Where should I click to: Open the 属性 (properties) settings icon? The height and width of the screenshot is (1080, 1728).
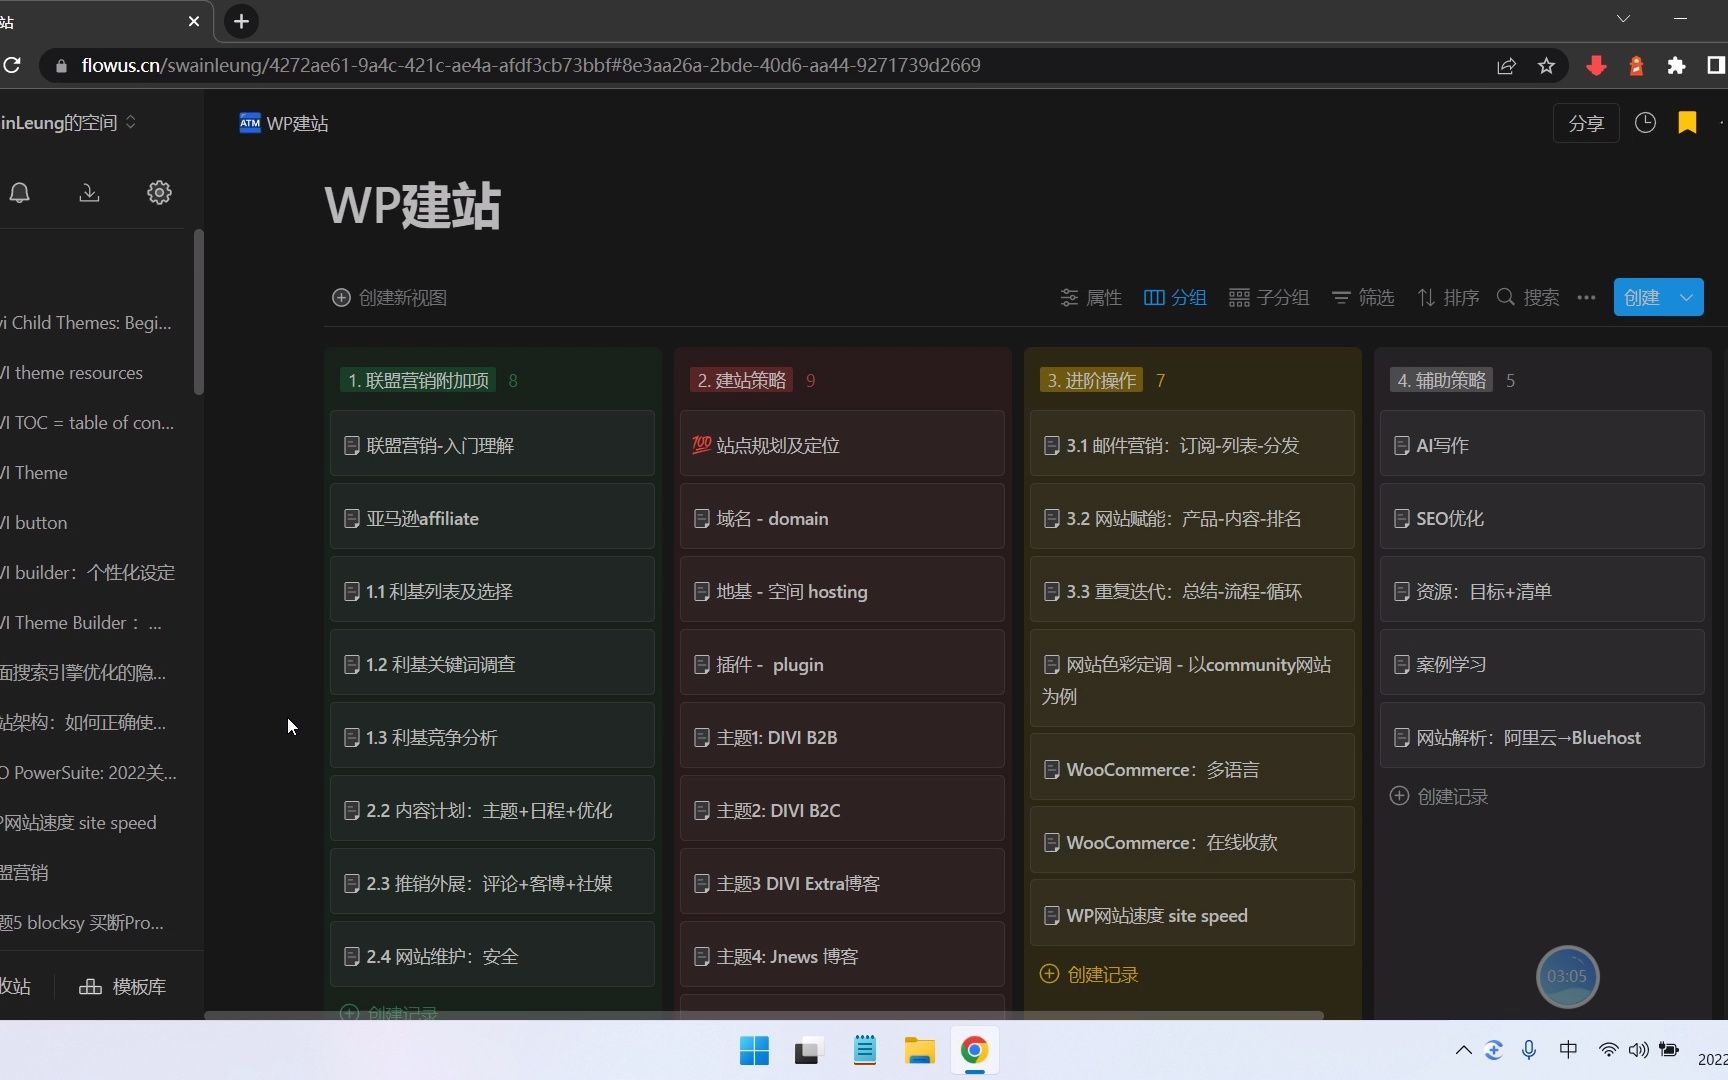click(1068, 297)
